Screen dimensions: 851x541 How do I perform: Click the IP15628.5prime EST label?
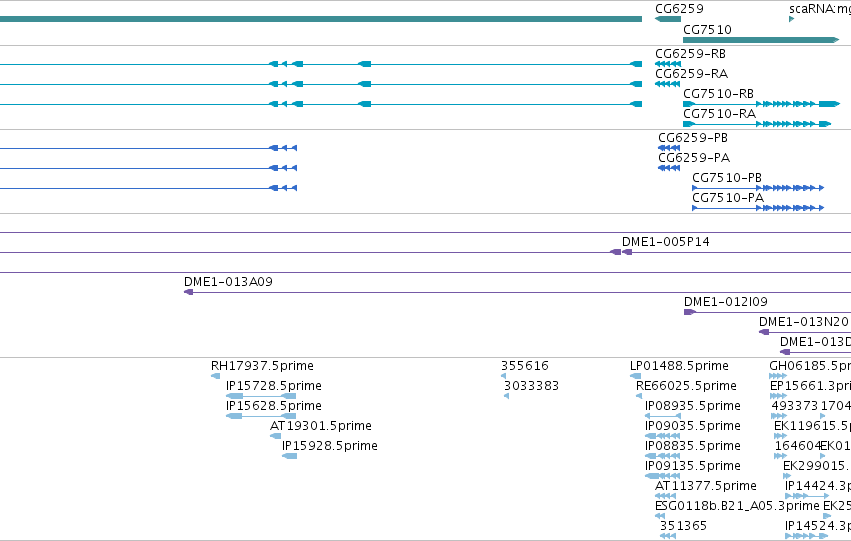point(274,406)
